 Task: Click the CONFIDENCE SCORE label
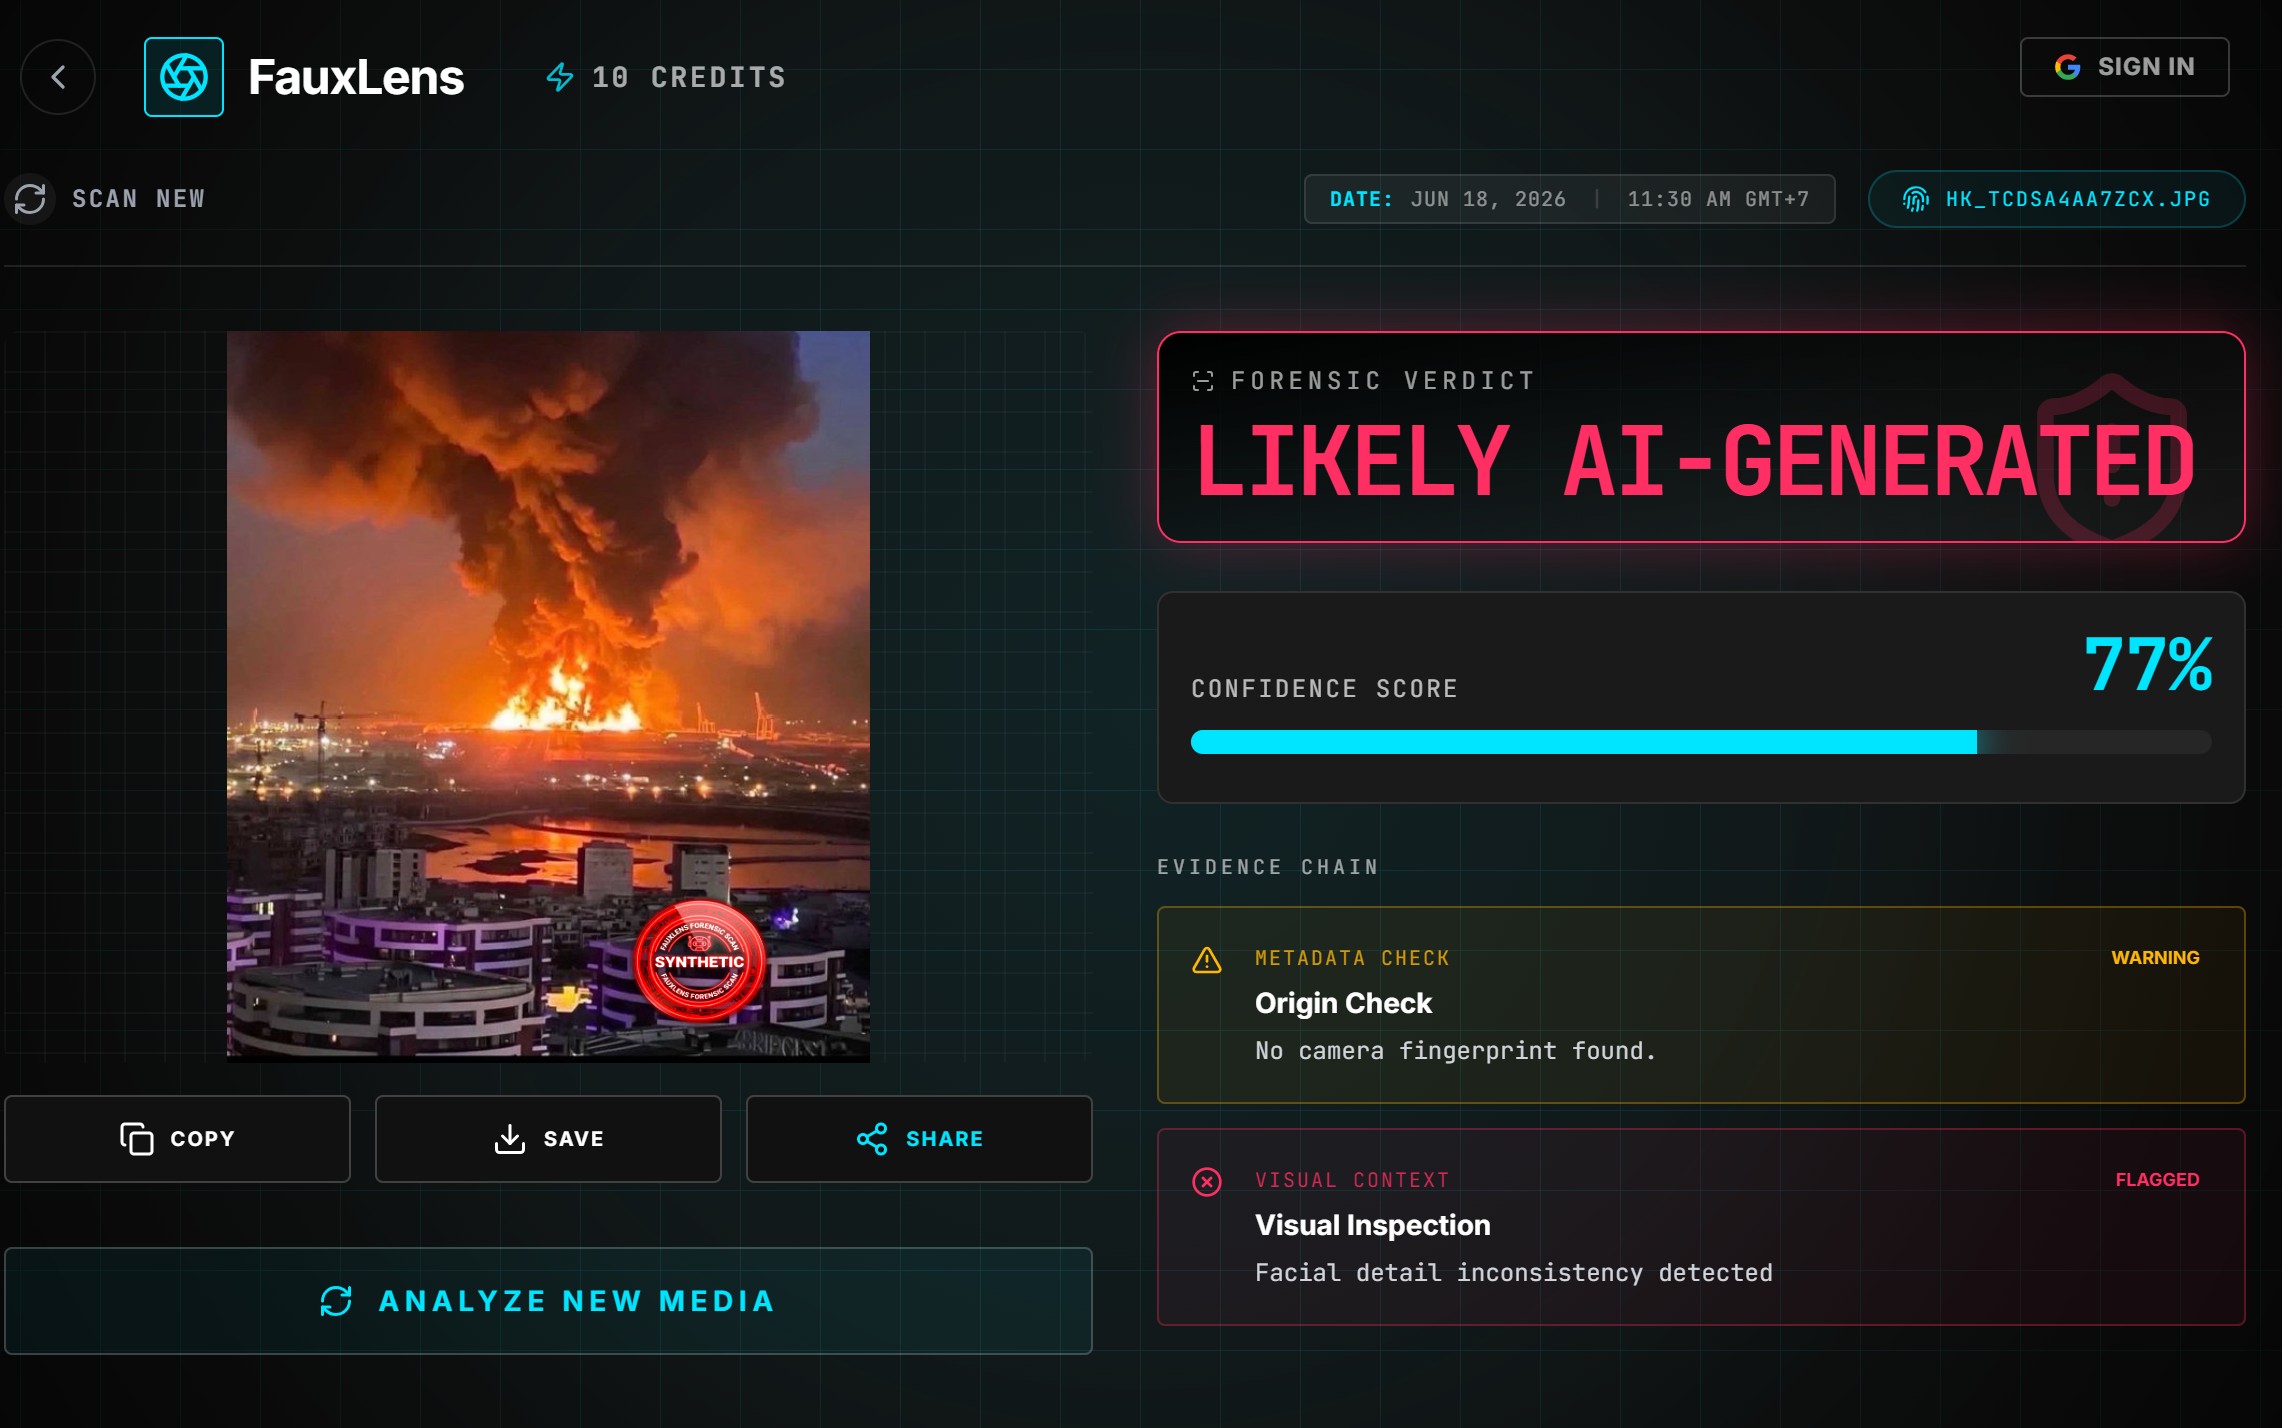click(x=1324, y=689)
